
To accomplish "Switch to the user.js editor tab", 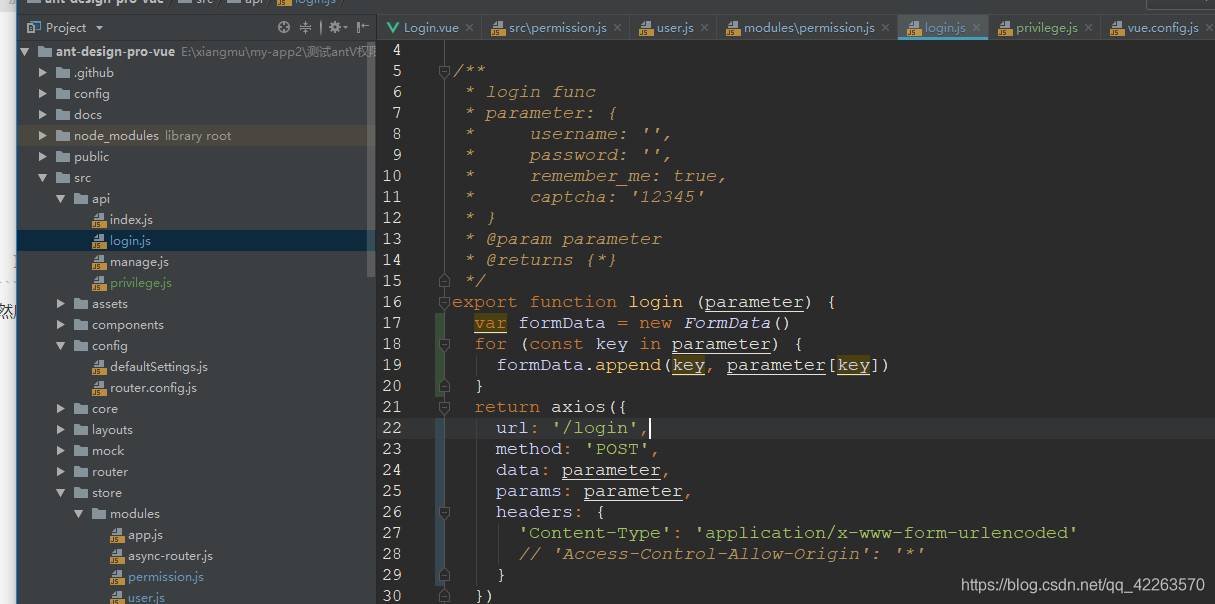I will 675,28.
